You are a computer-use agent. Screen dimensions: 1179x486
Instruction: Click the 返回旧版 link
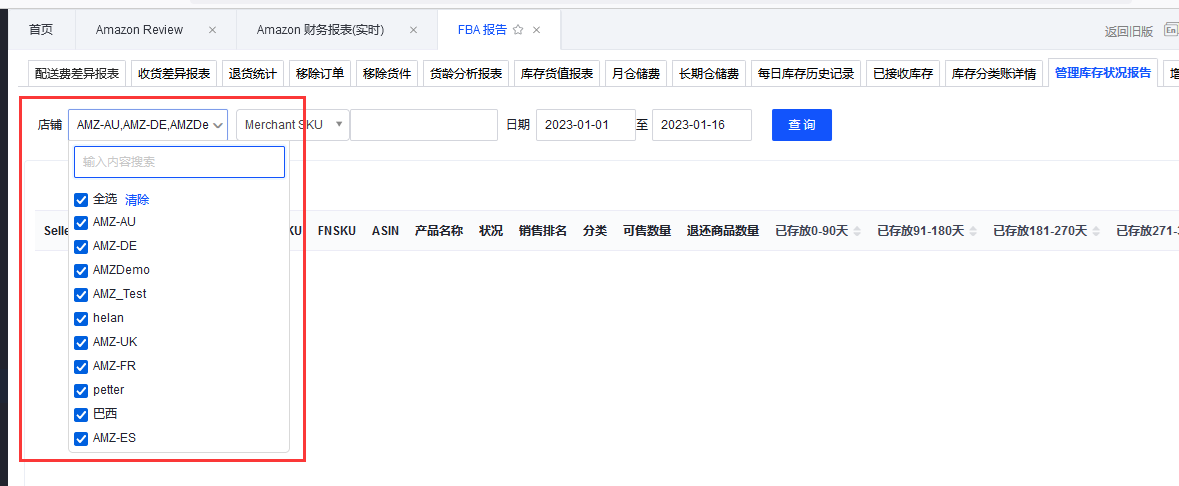[x=1129, y=31]
